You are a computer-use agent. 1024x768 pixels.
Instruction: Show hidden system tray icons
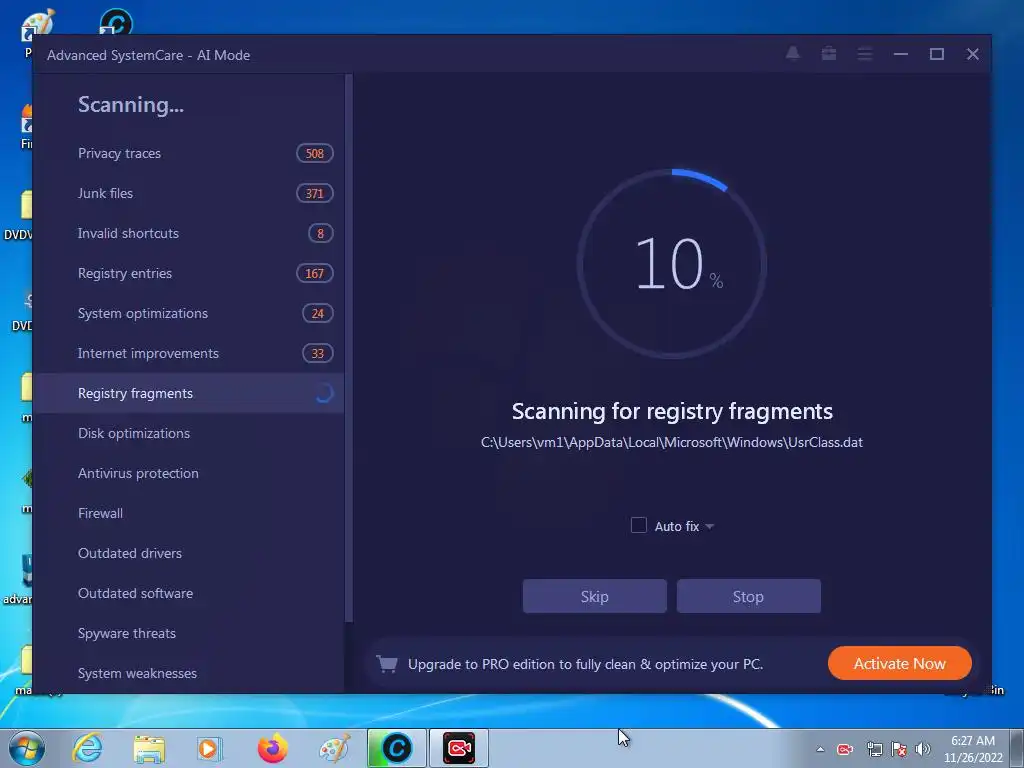pyautogui.click(x=820, y=750)
